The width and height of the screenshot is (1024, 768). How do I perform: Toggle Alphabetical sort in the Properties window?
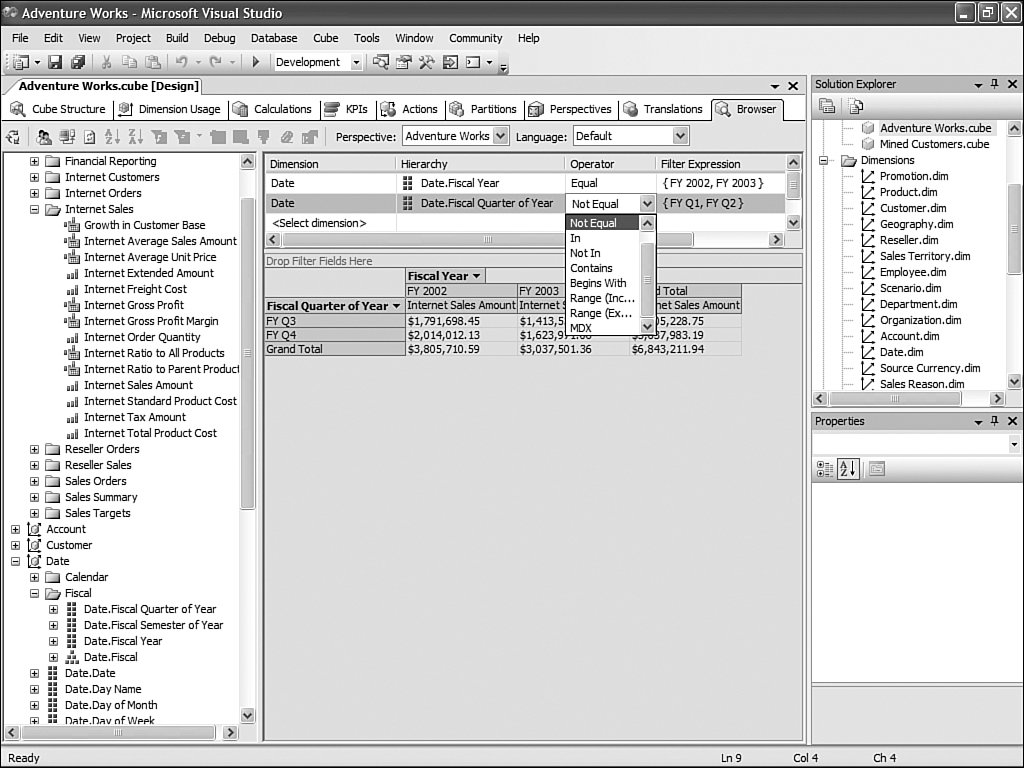(x=848, y=469)
